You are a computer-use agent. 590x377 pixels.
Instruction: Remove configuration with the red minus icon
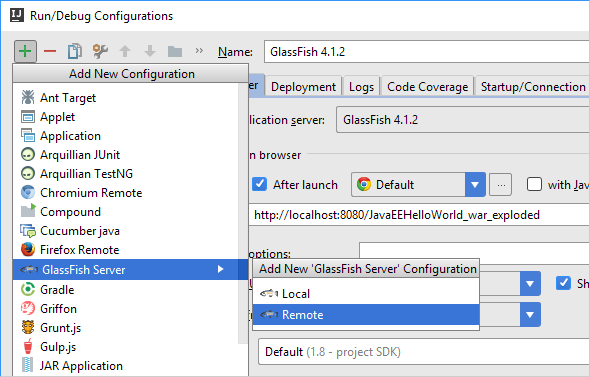pyautogui.click(x=50, y=51)
